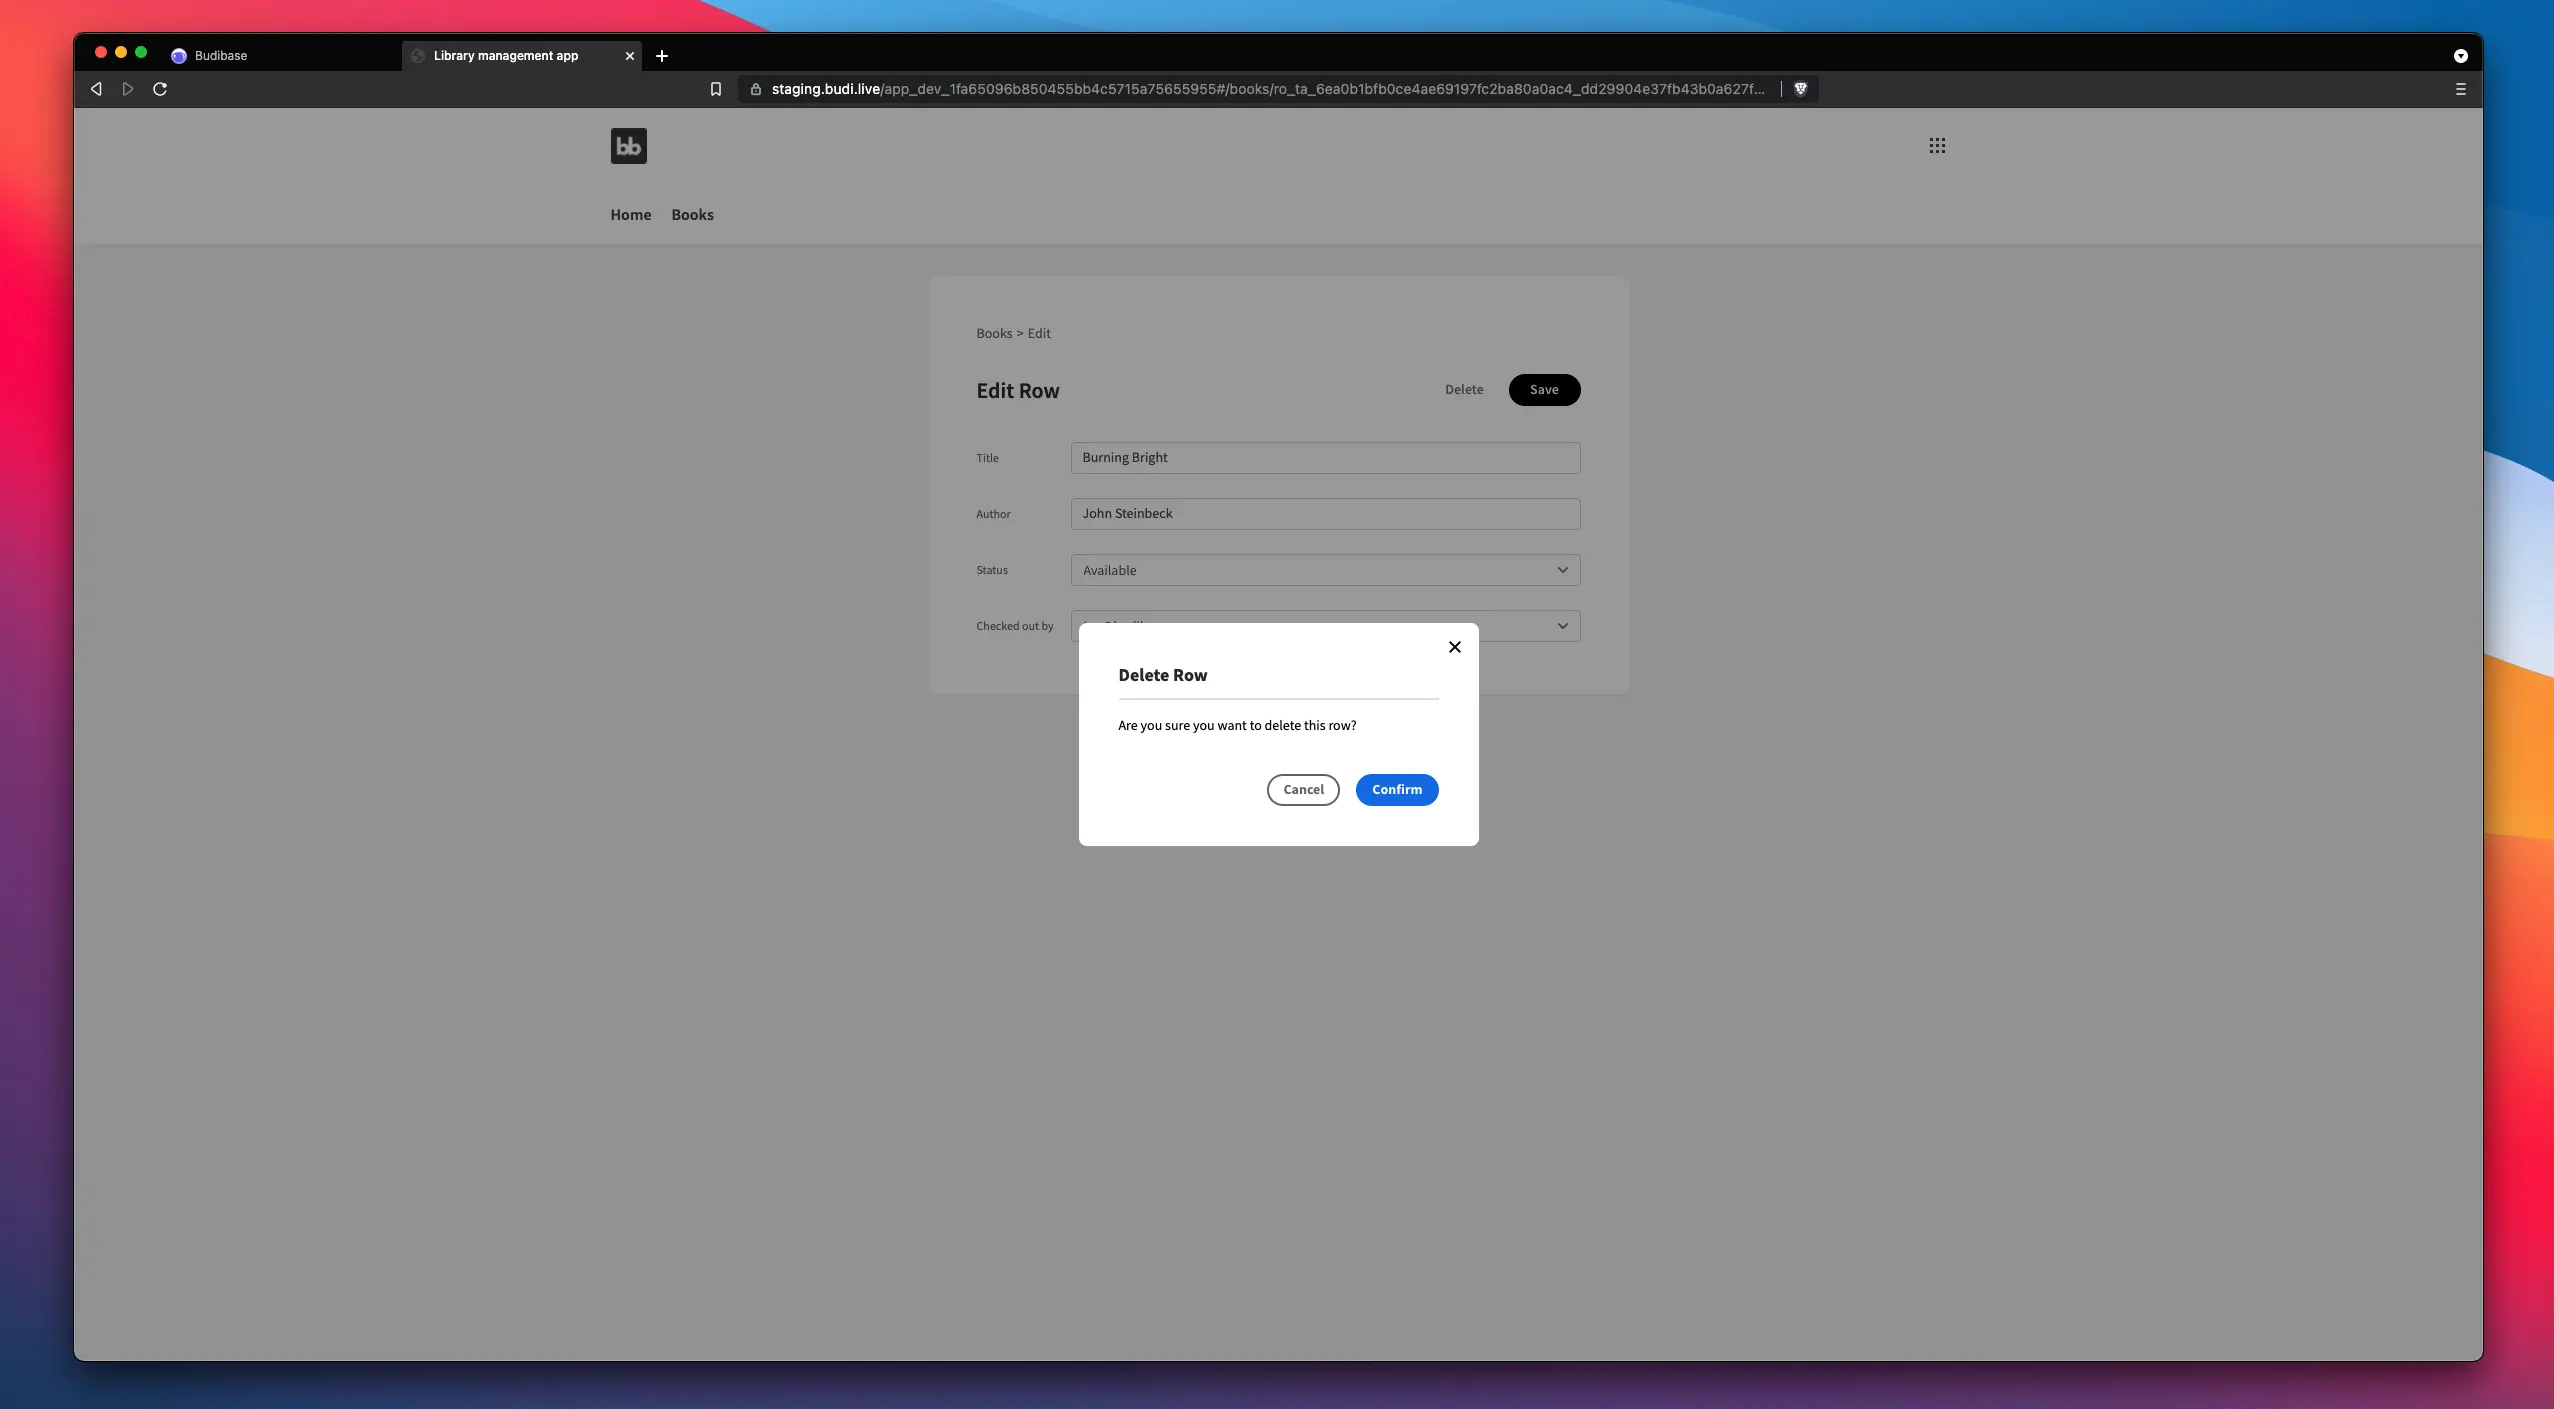Click the Title input field
The width and height of the screenshot is (2554, 1409).
click(x=1324, y=456)
